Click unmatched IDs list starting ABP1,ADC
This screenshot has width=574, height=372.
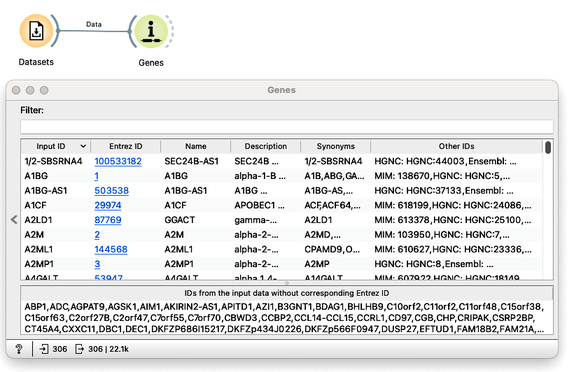coord(287,318)
